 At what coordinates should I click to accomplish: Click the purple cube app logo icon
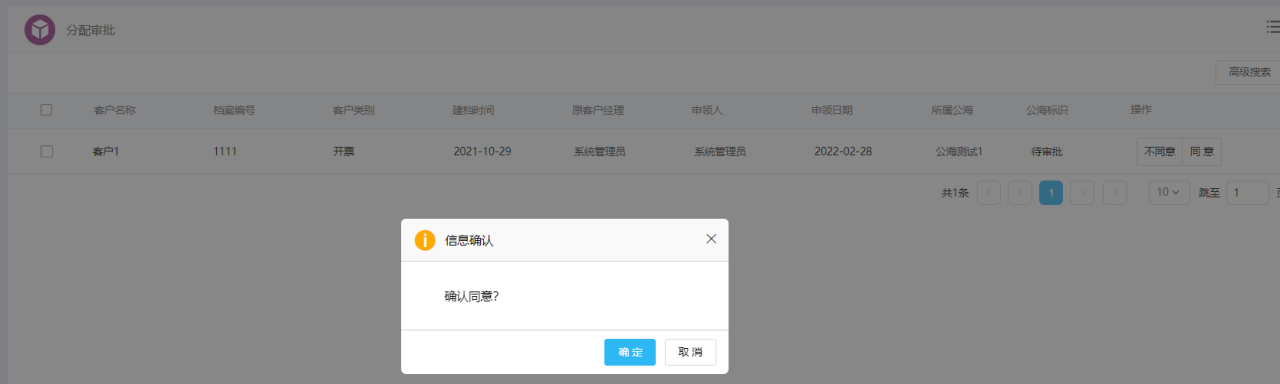(x=40, y=30)
